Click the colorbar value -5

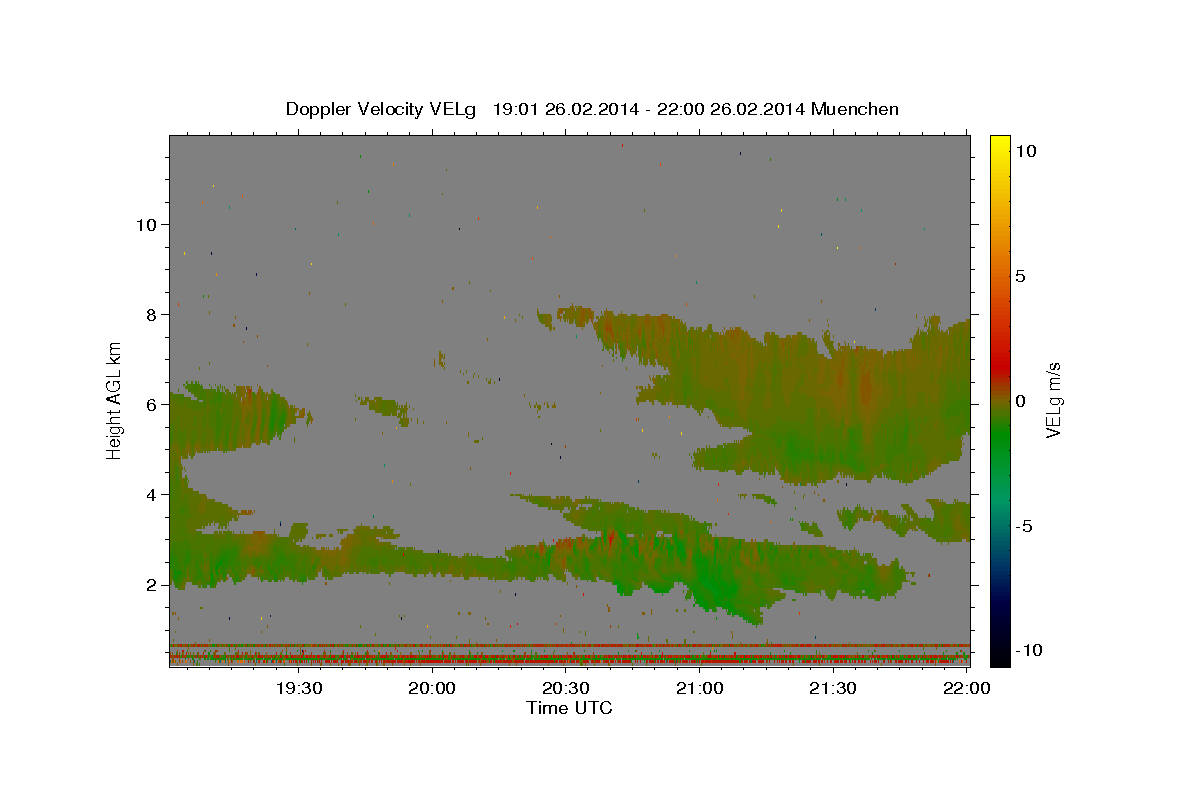pyautogui.click(x=1024, y=526)
